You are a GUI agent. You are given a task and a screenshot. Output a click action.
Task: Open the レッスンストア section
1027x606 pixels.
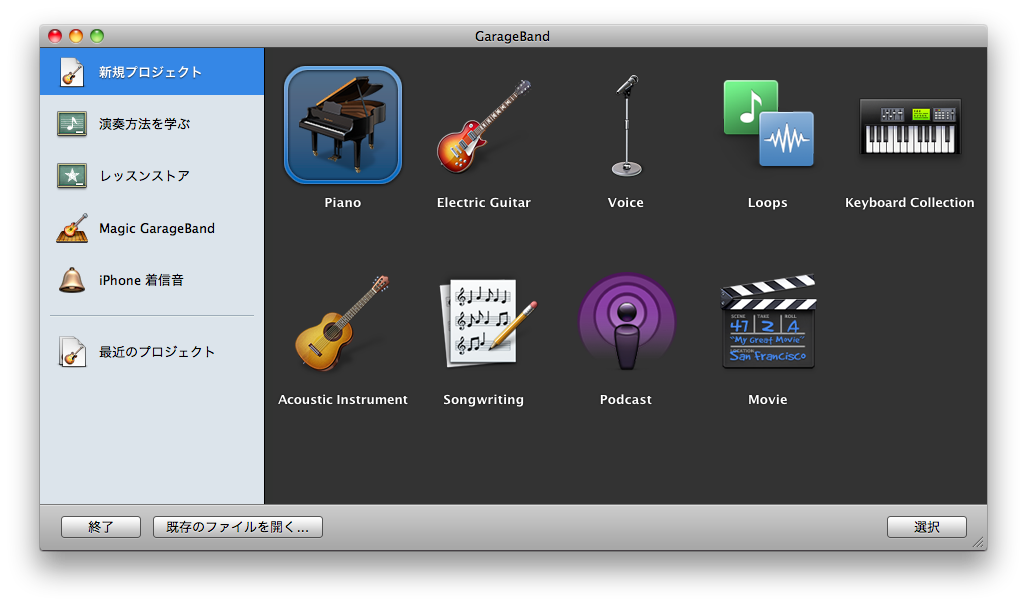click(x=152, y=176)
